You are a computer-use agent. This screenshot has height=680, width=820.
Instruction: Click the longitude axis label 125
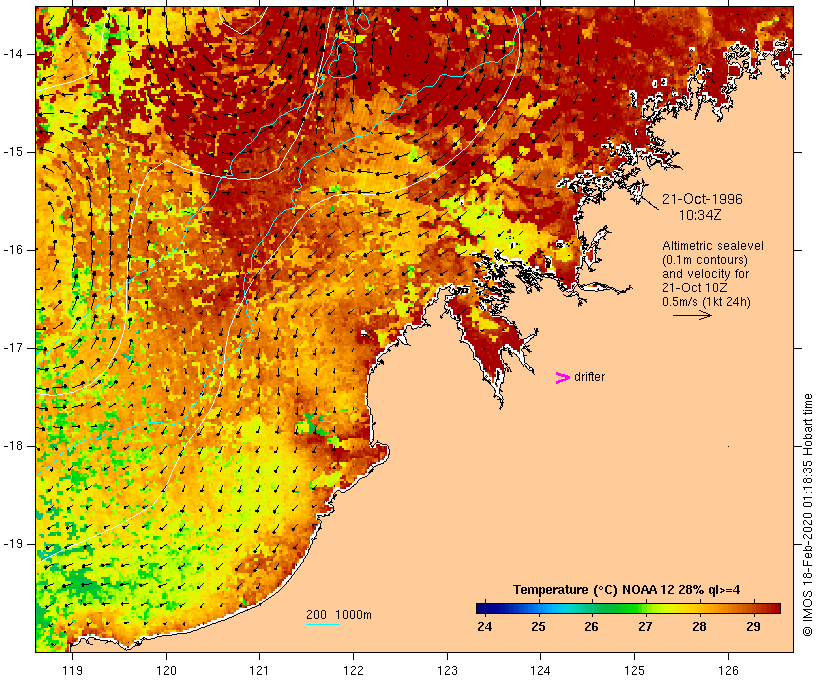click(x=635, y=670)
